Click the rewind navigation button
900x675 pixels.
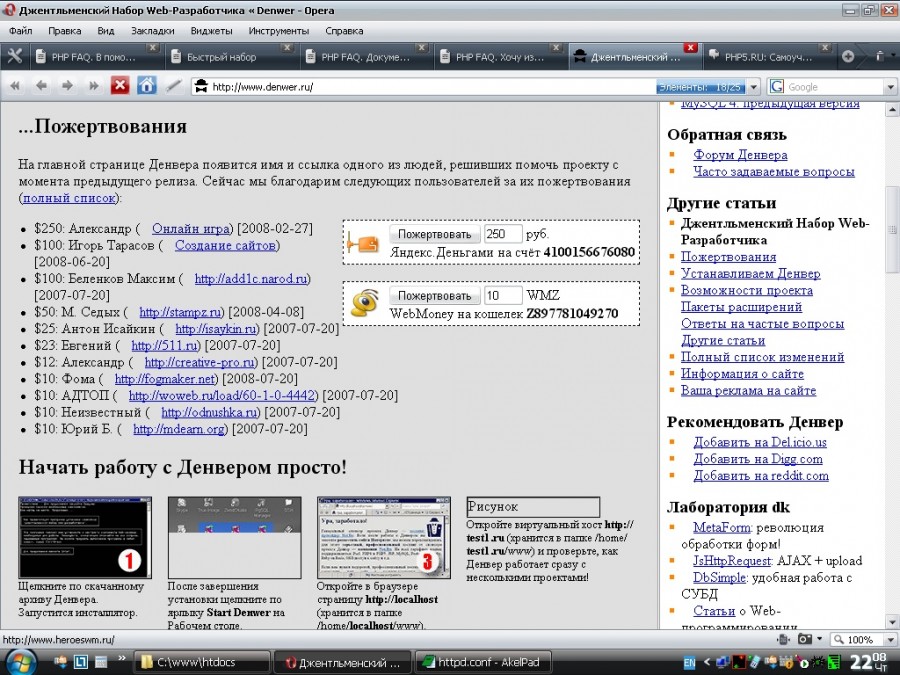tap(15, 86)
